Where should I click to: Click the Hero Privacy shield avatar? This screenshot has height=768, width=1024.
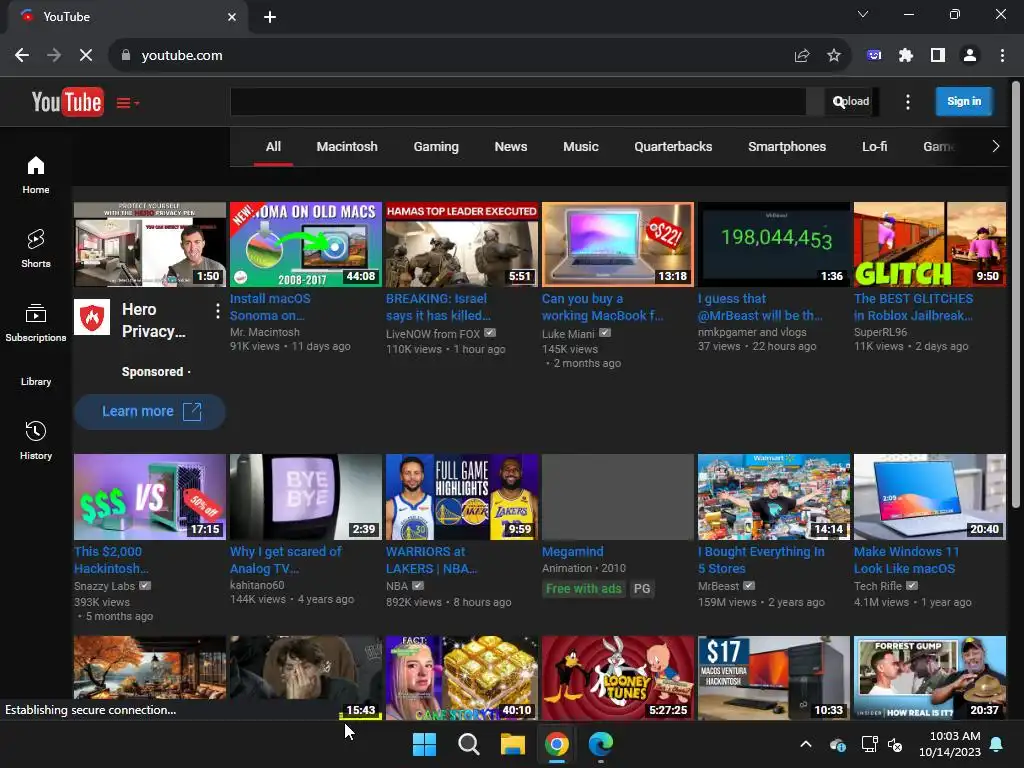click(92, 317)
